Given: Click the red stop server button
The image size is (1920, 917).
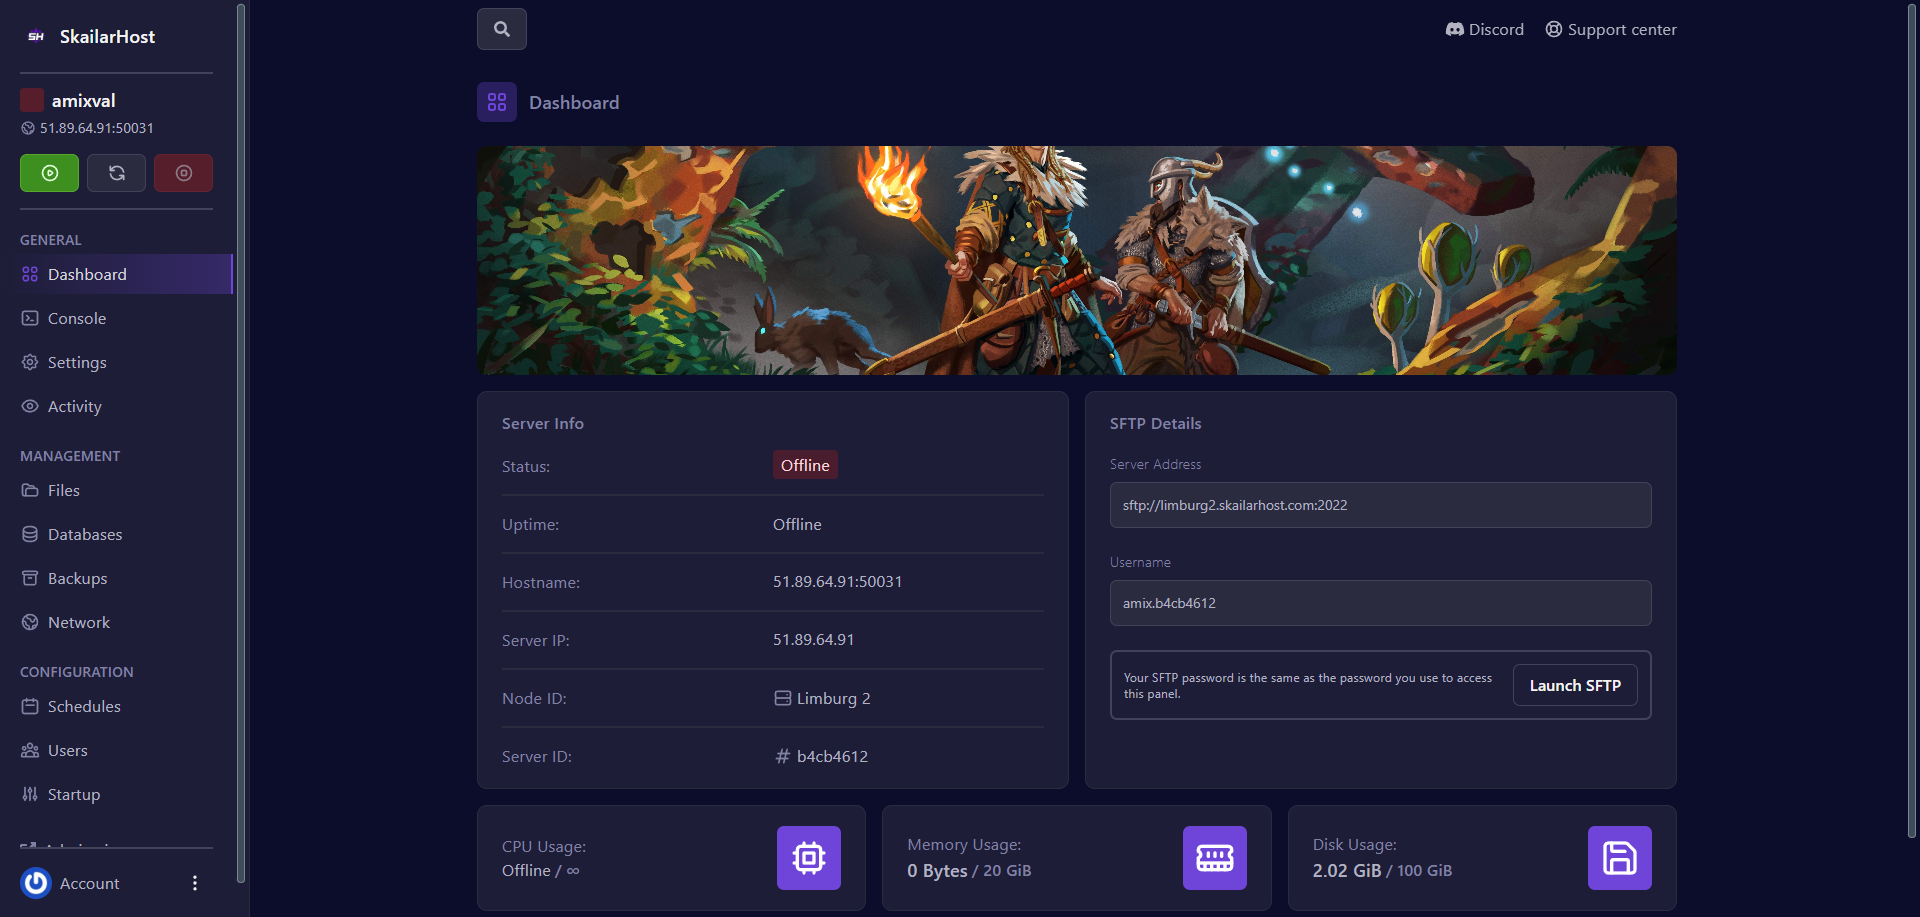Looking at the screenshot, I should click(183, 173).
